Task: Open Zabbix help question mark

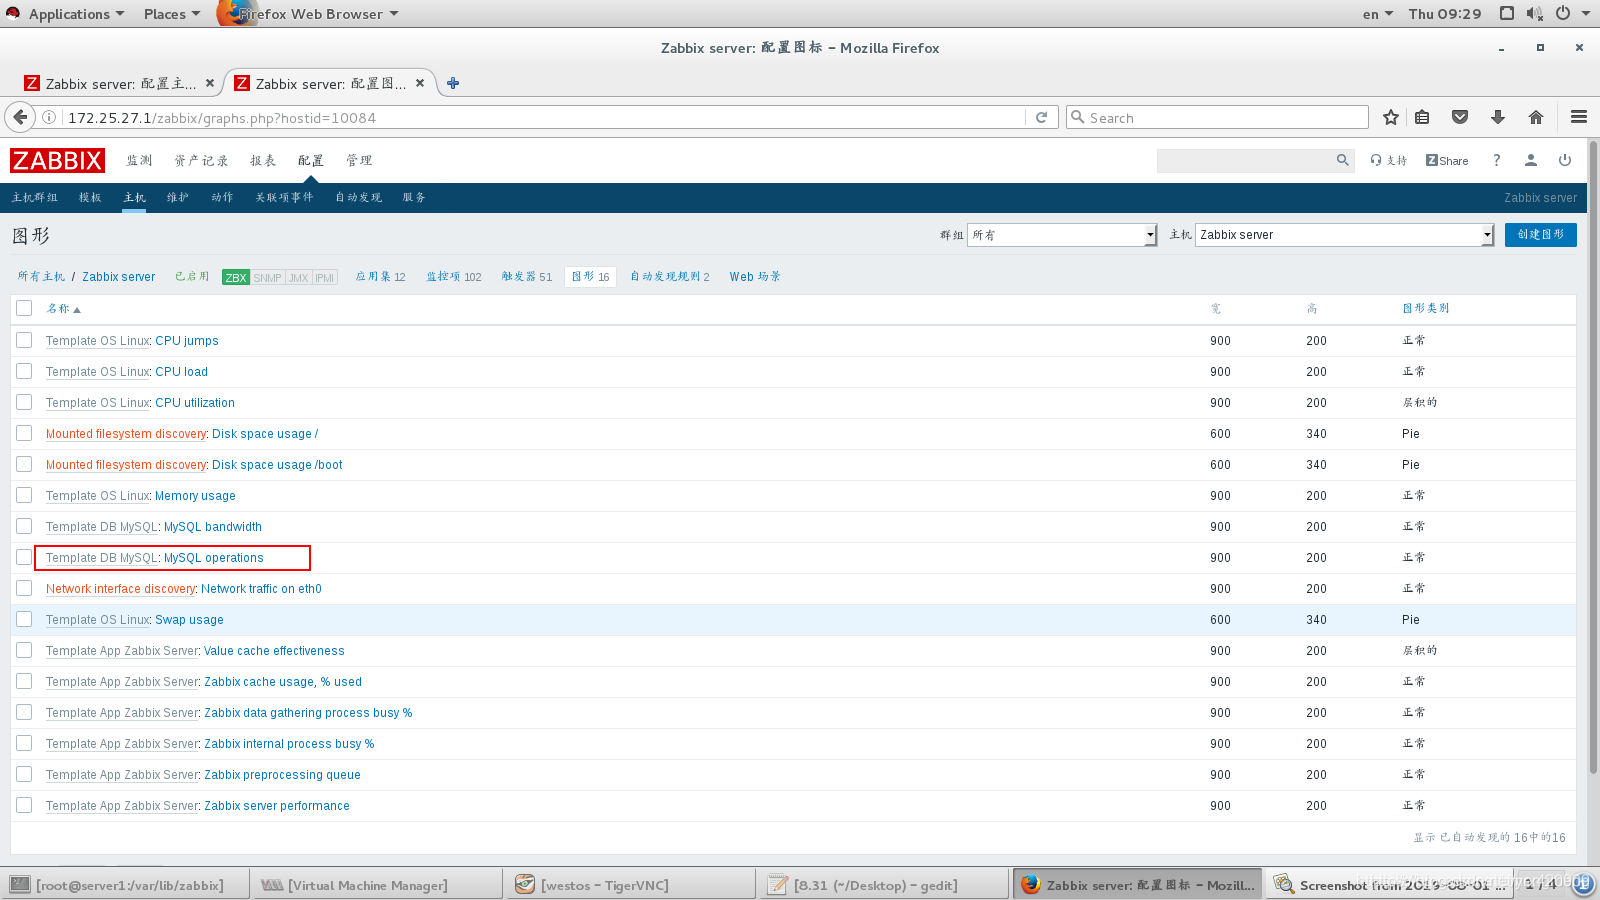Action: point(1497,160)
